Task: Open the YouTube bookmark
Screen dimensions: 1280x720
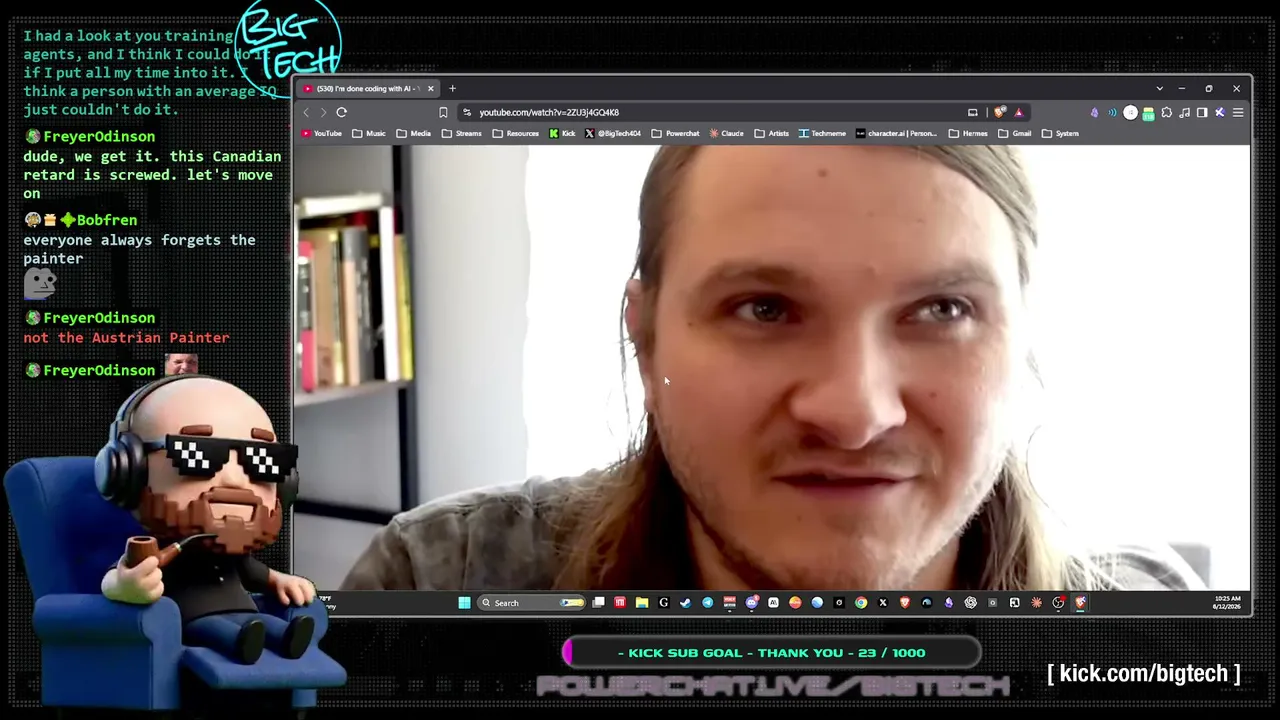Action: pyautogui.click(x=322, y=133)
